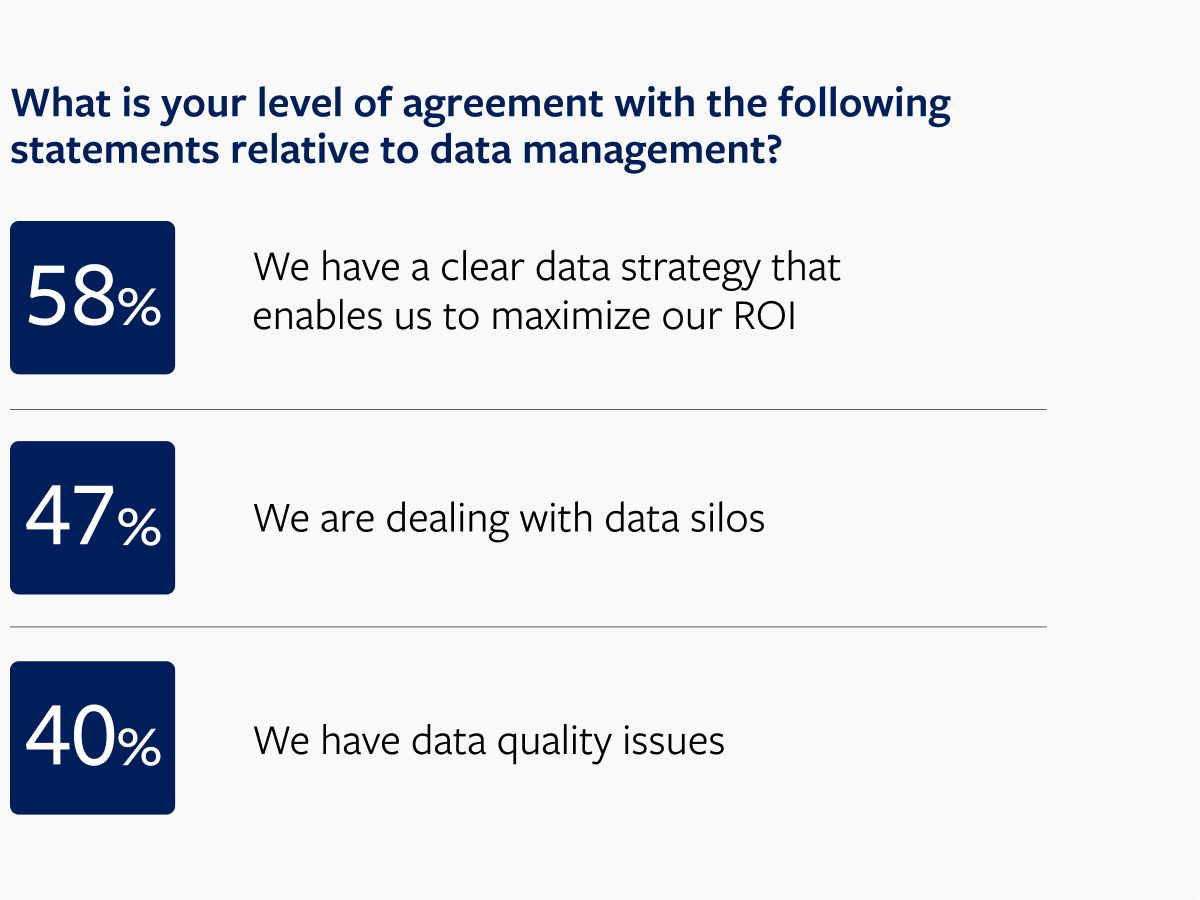Select heading line 'statements relative to data management?'

point(395,149)
